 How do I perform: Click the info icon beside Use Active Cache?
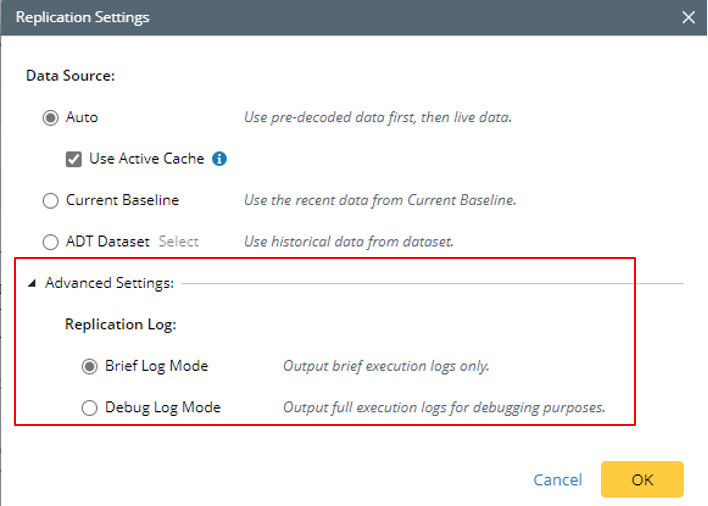click(220, 159)
